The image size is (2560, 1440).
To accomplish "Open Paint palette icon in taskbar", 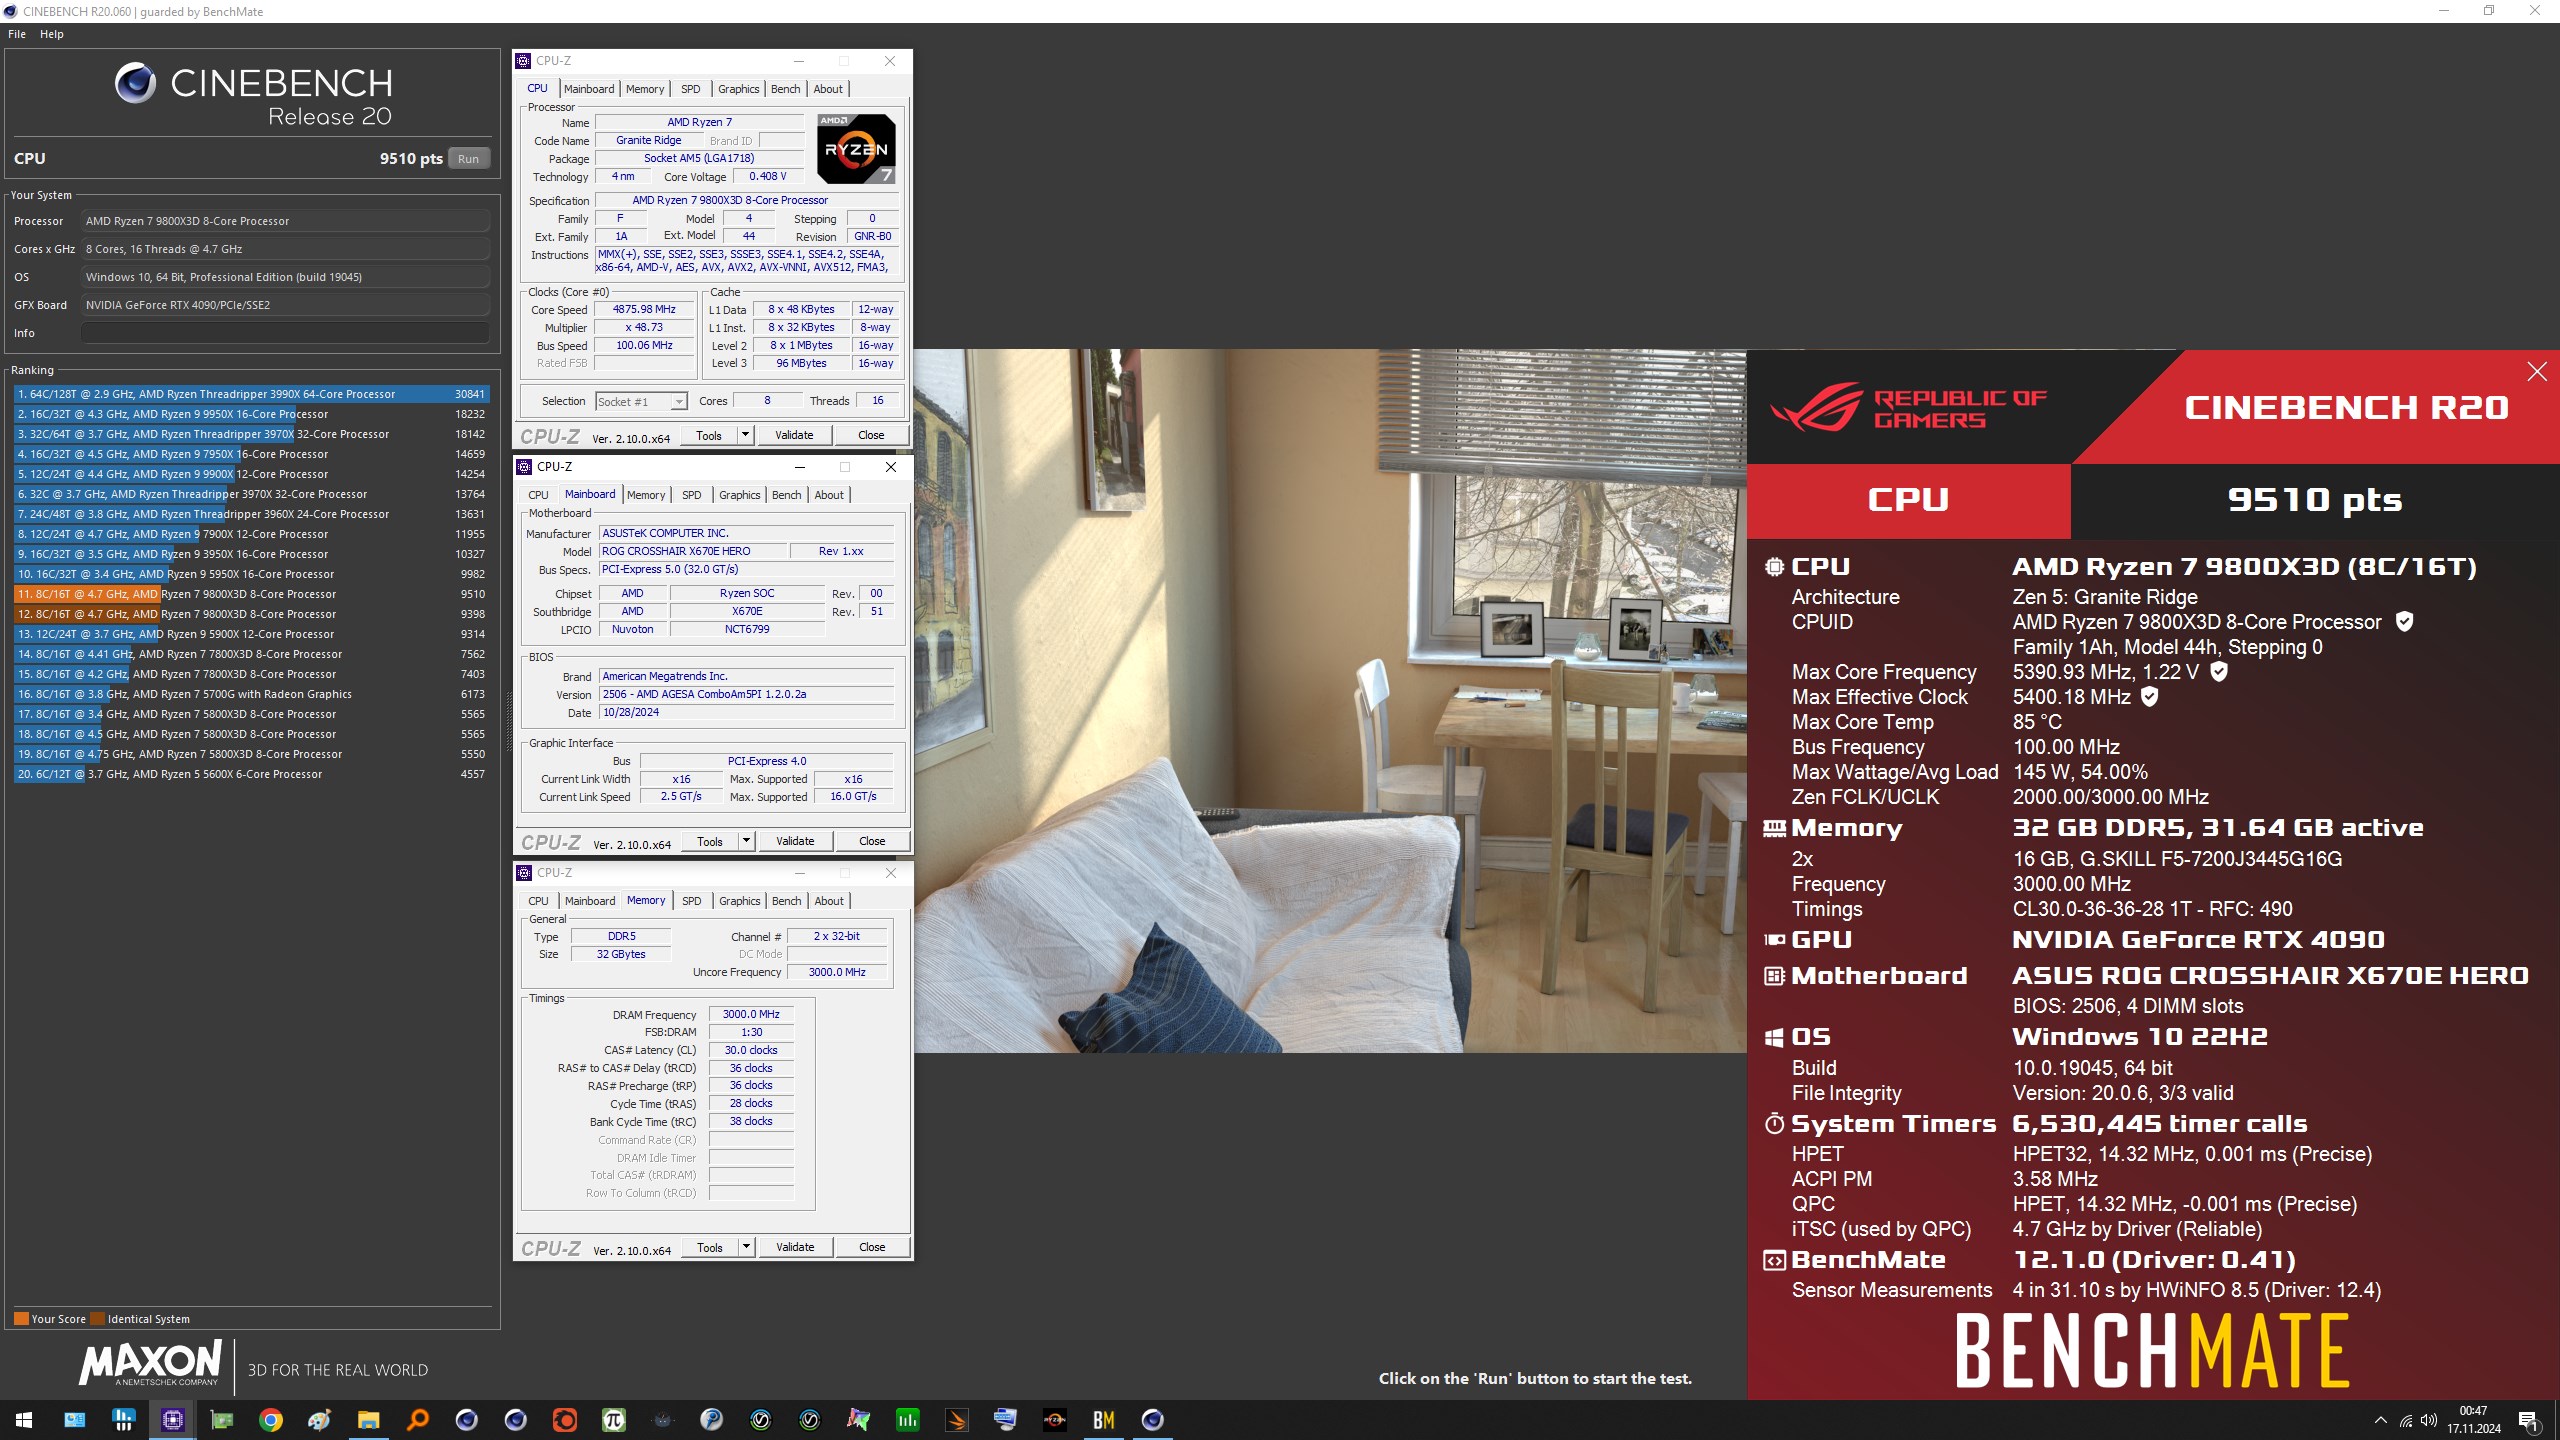I will 320,1420.
